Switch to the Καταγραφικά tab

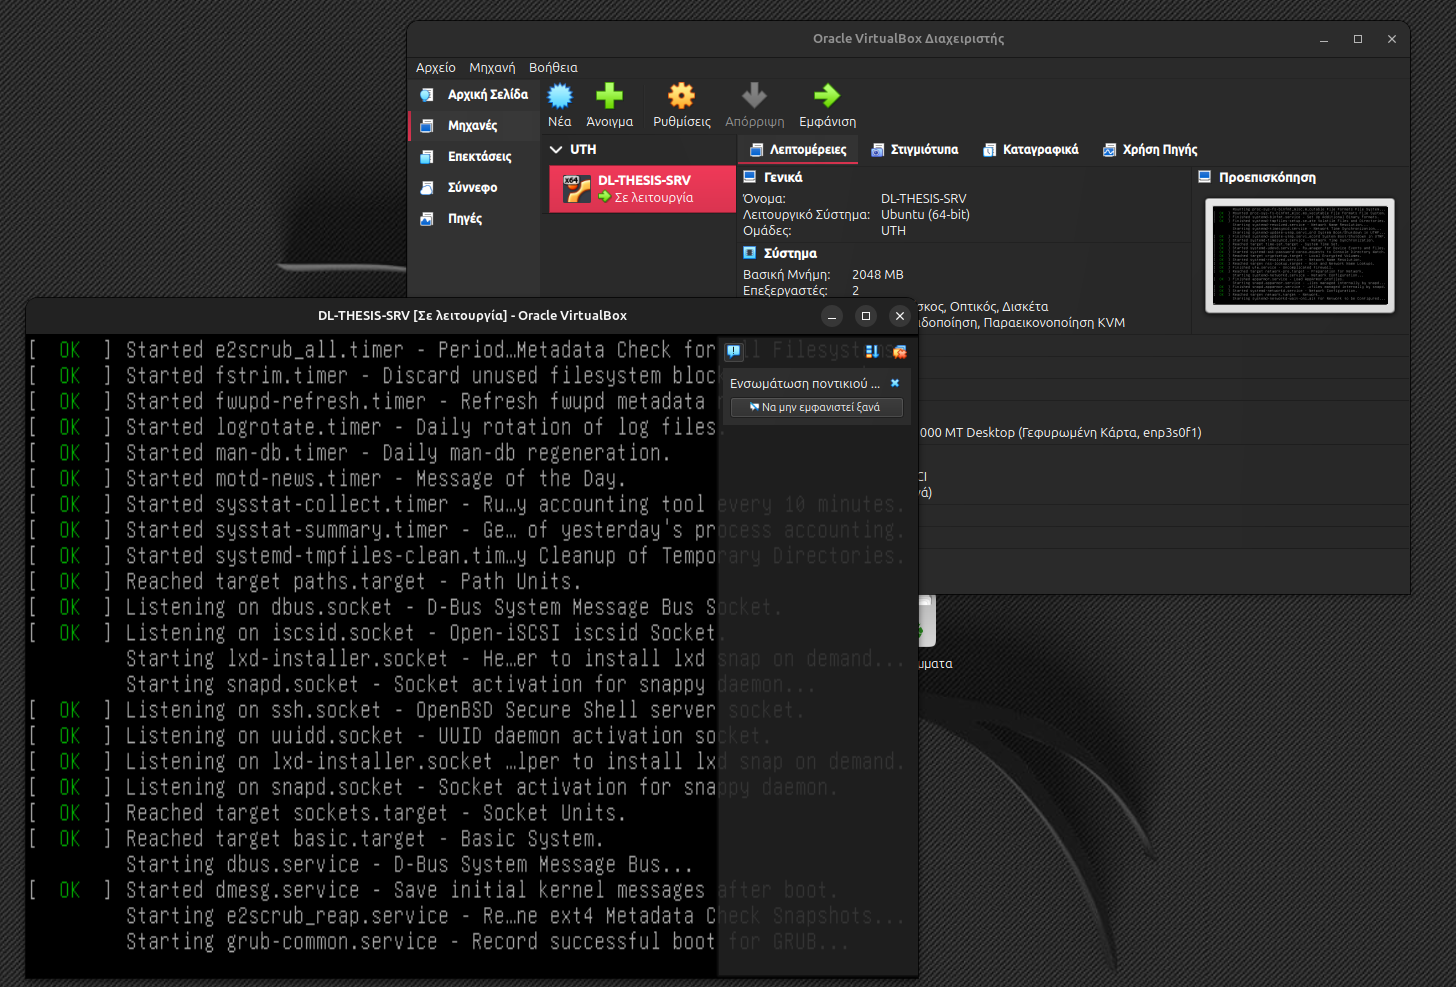coord(1030,149)
